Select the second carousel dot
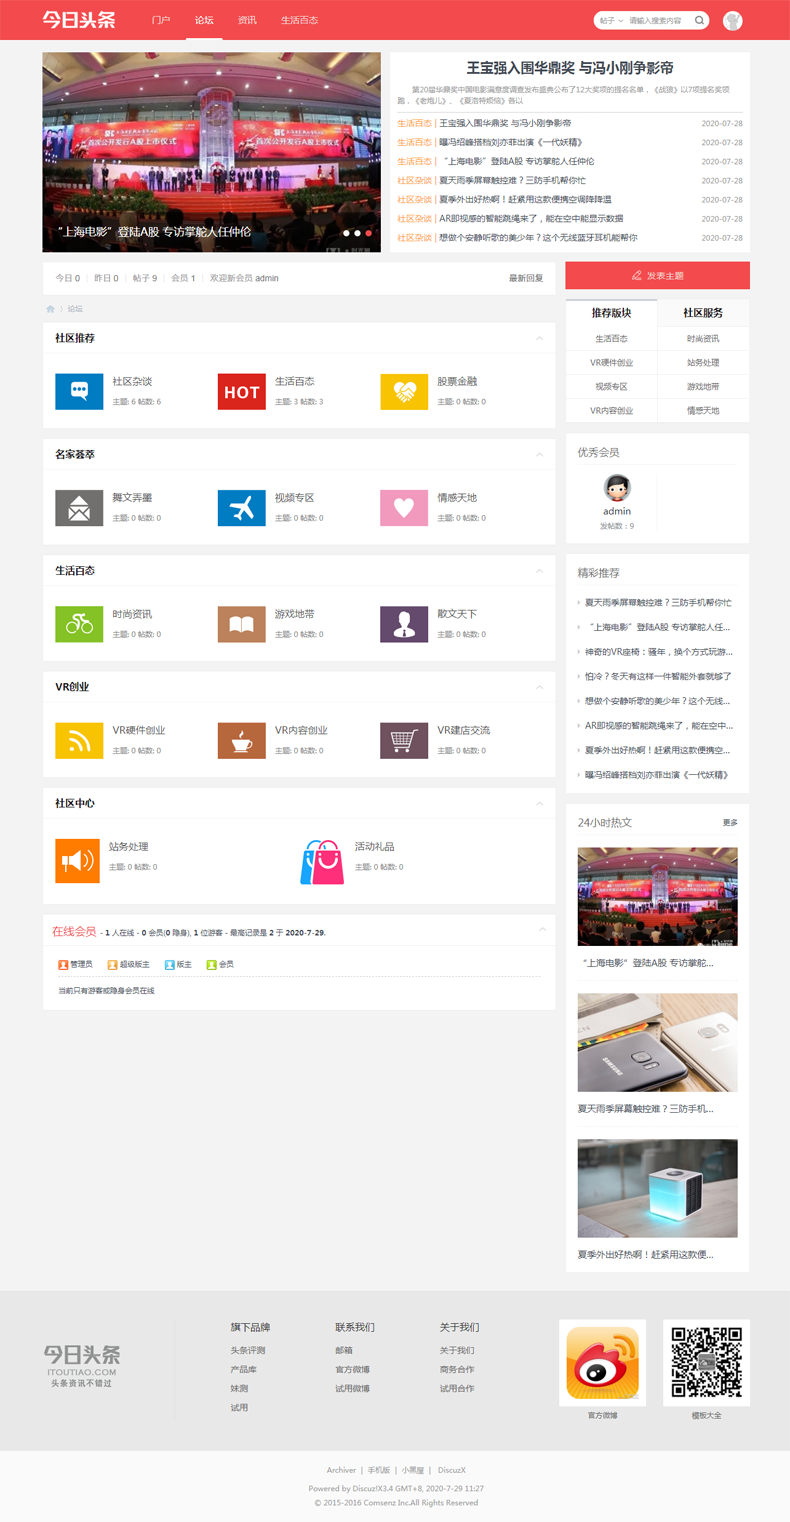This screenshot has width=790, height=1522. pos(357,233)
